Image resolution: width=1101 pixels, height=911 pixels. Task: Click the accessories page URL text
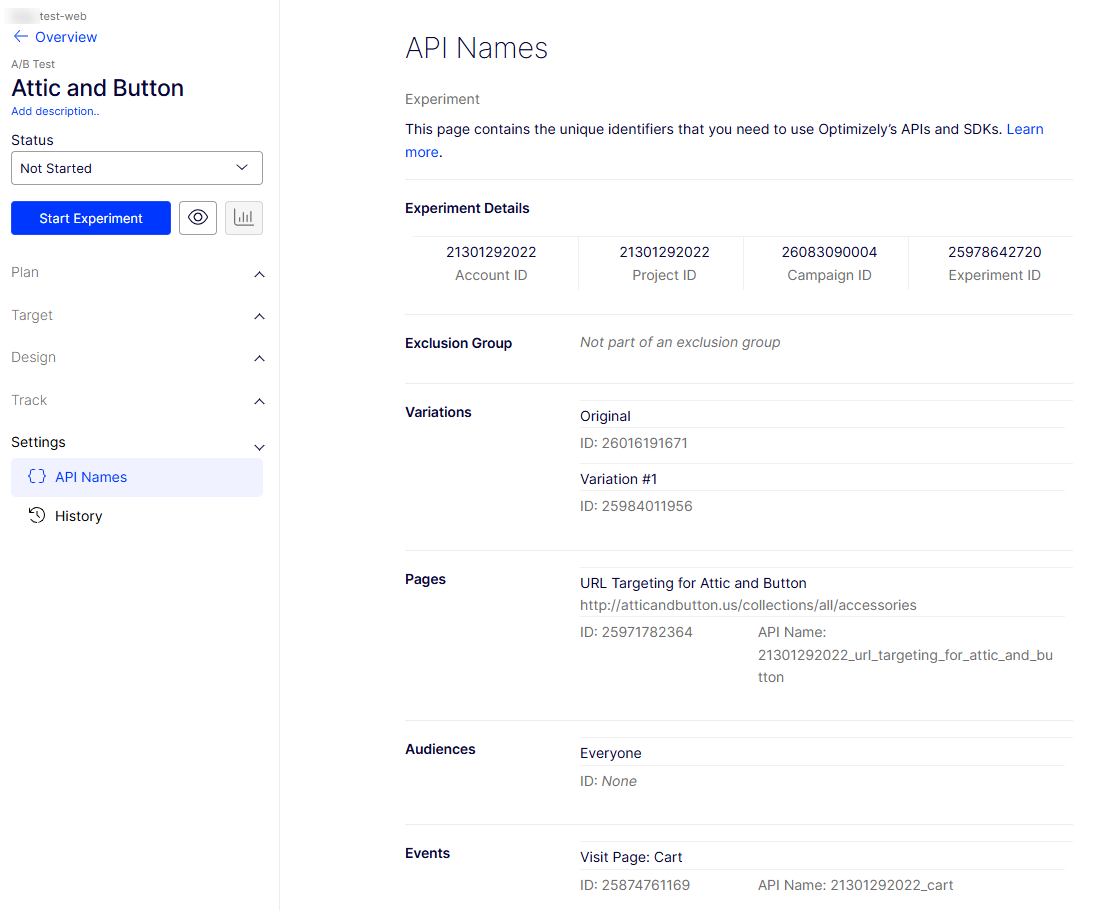pos(748,605)
